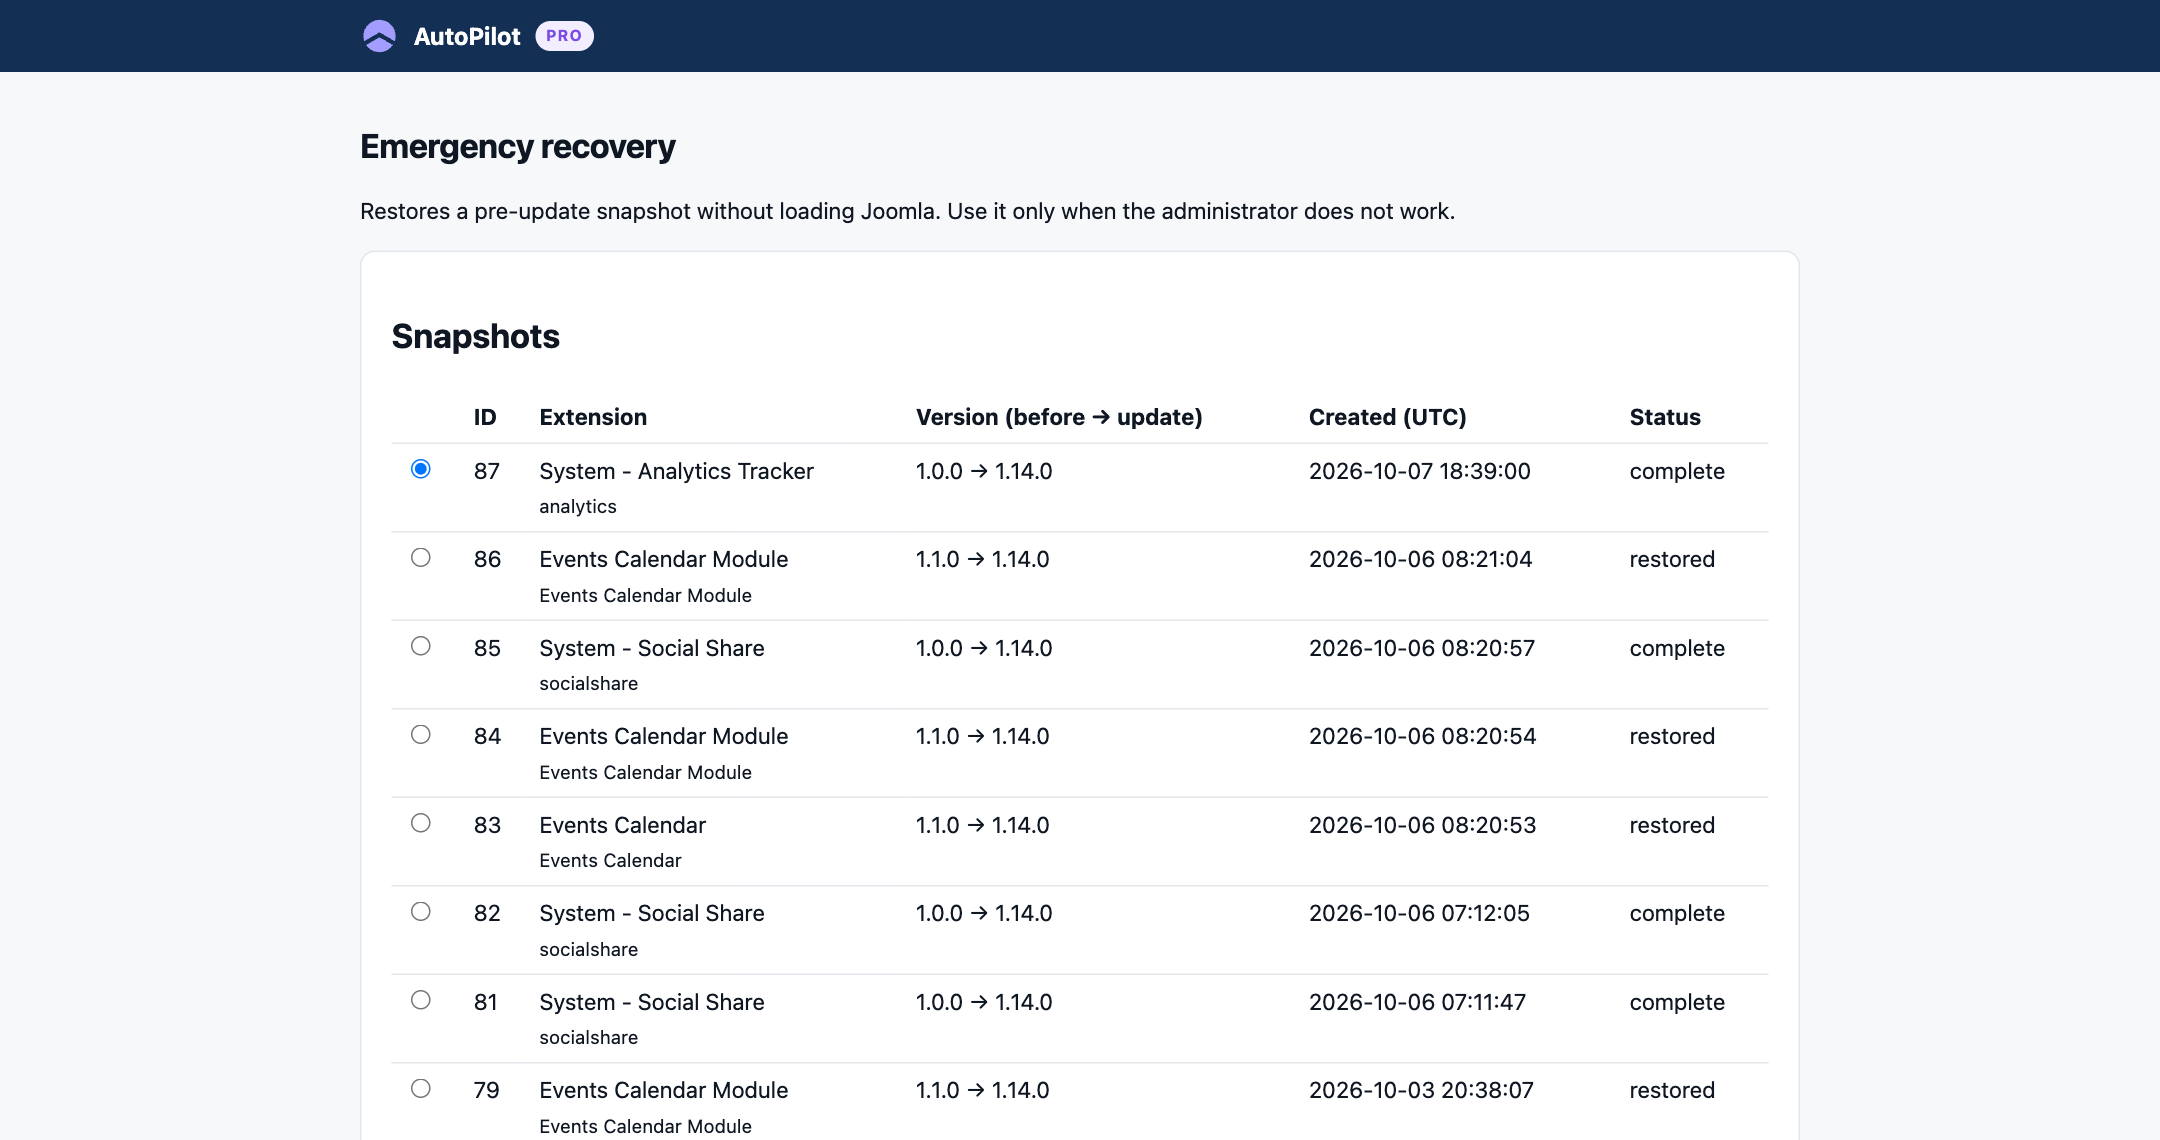Click ID number 82 cell
This screenshot has width=2160, height=1140.
tap(487, 913)
